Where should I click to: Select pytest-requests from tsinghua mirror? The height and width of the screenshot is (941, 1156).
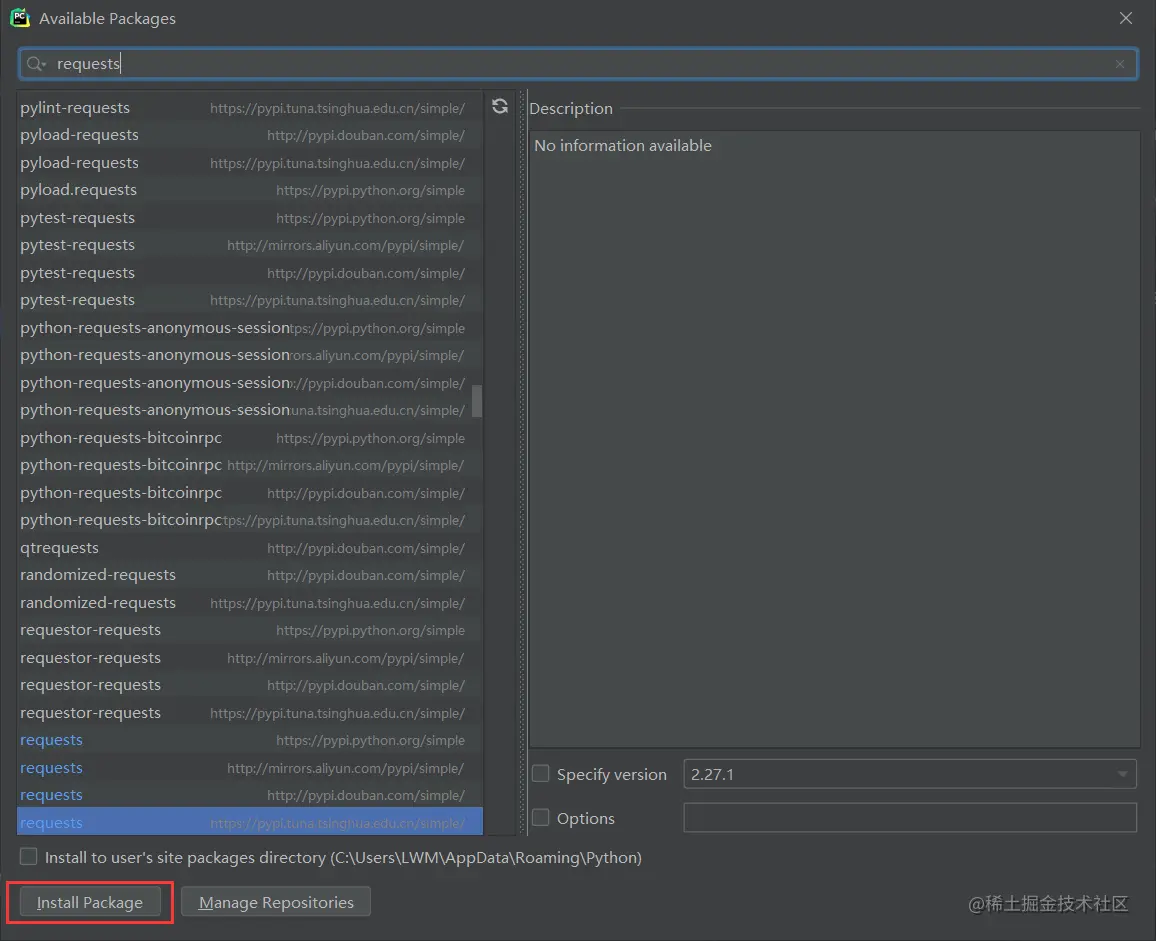coord(250,300)
